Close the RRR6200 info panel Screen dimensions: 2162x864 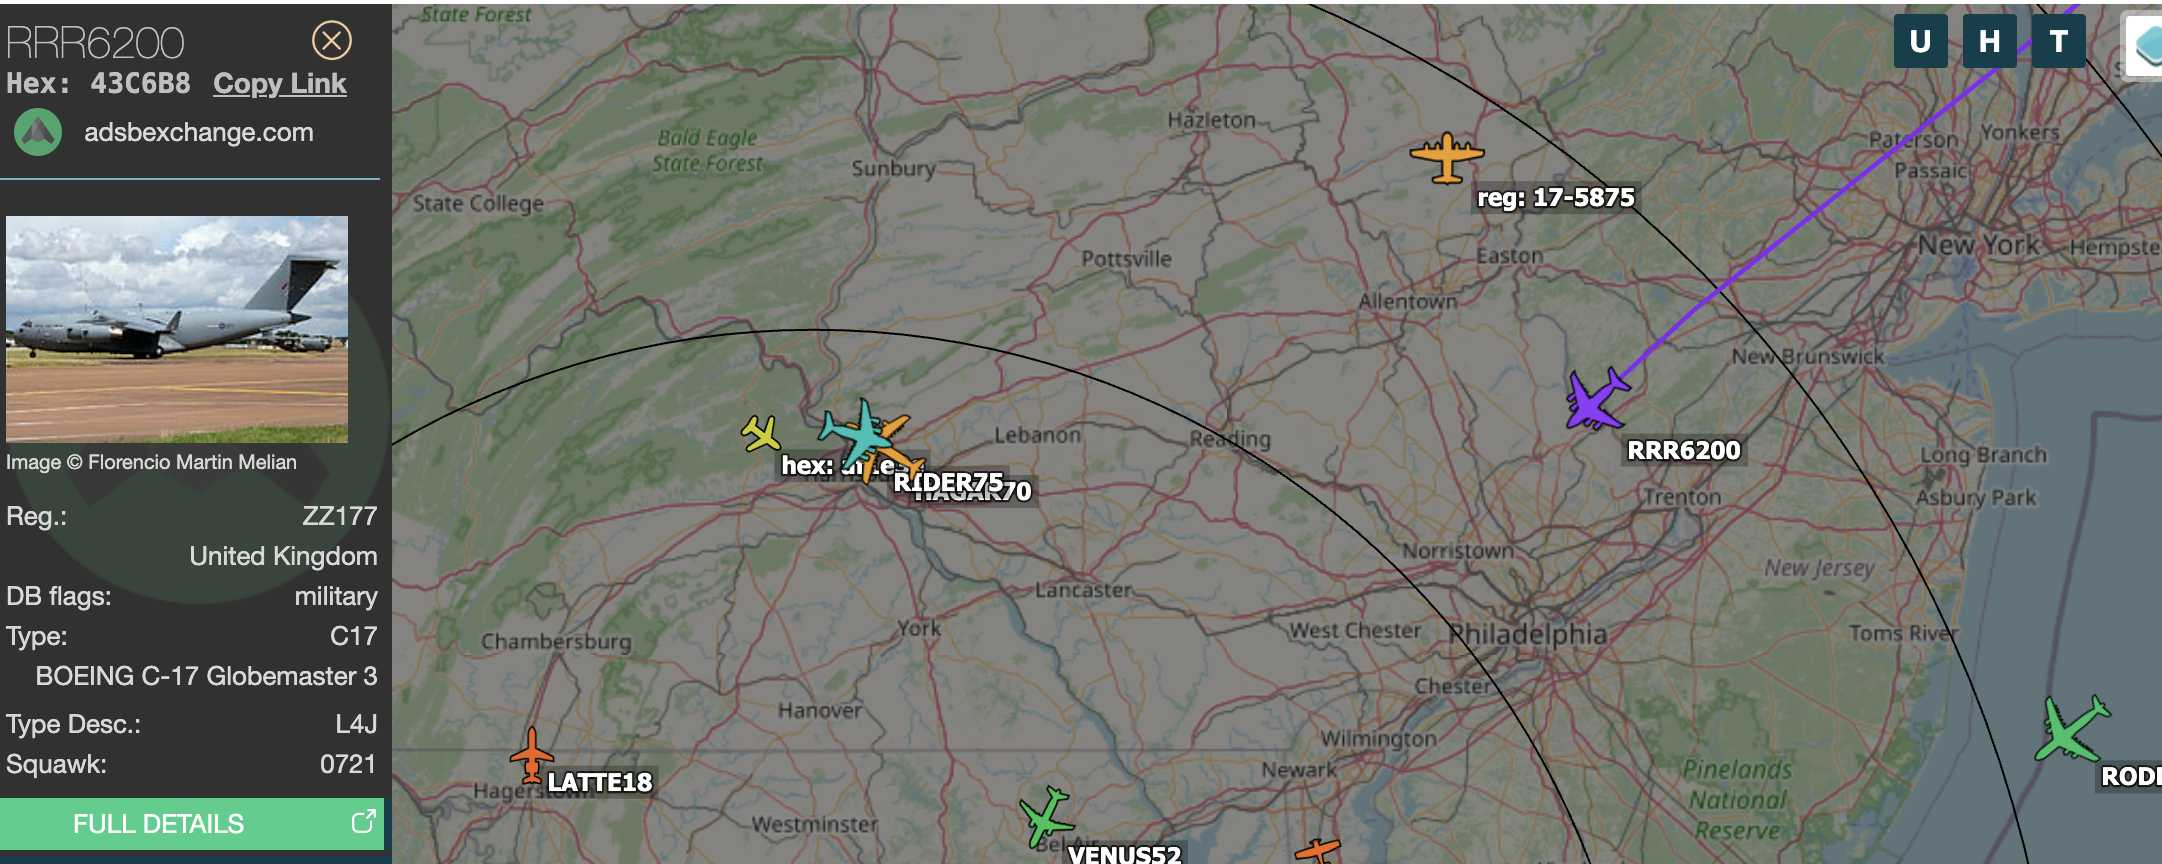pyautogui.click(x=332, y=41)
